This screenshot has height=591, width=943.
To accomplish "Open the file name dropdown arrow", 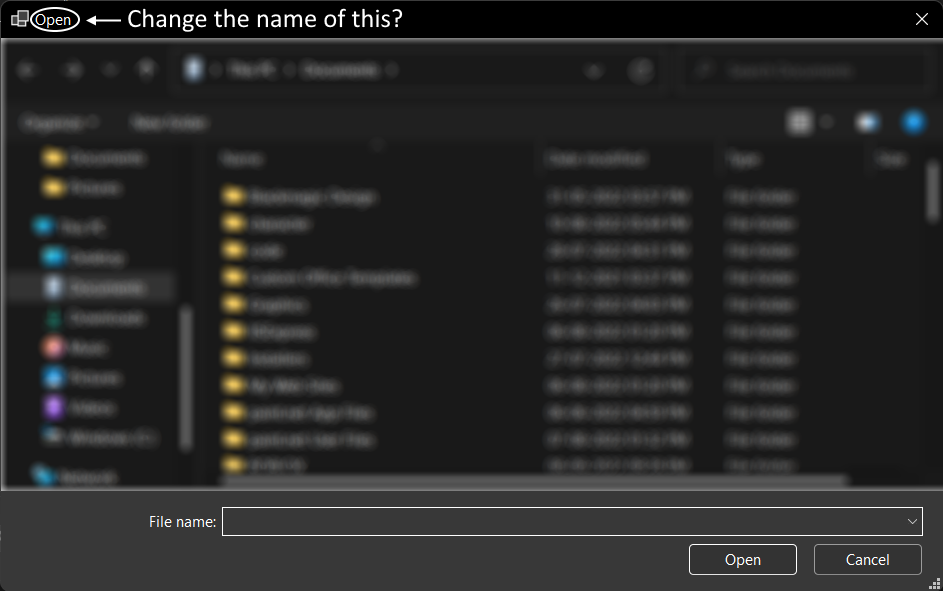I will 911,521.
